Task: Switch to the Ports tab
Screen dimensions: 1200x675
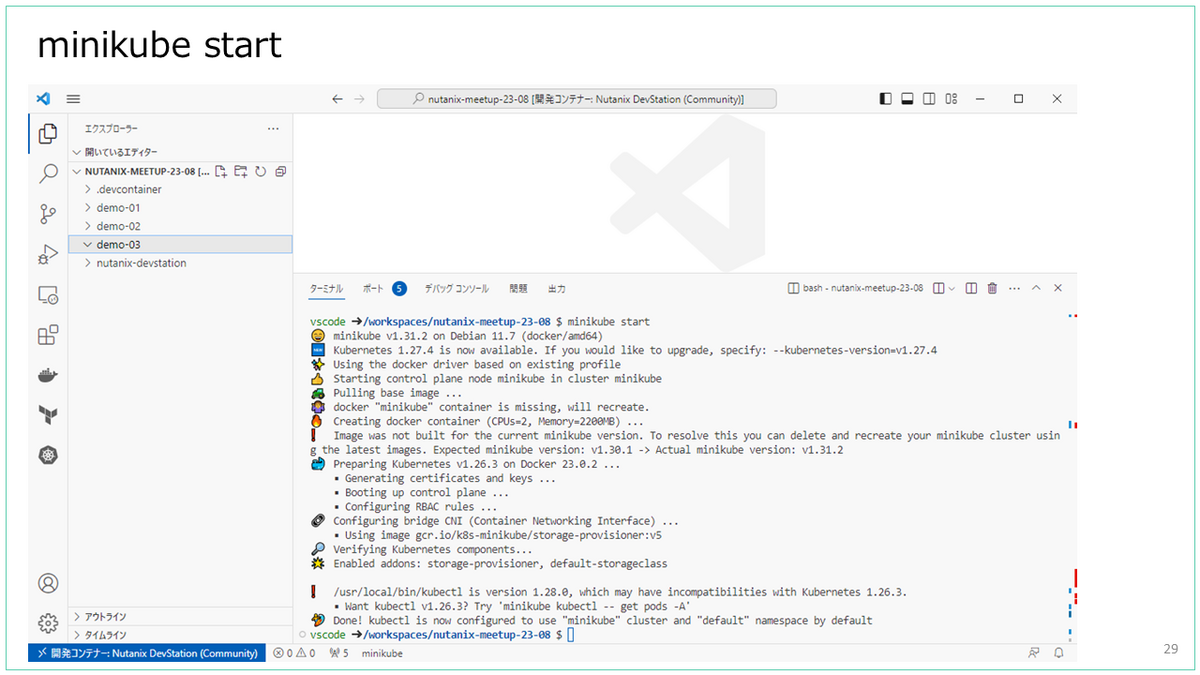Action: tap(384, 288)
